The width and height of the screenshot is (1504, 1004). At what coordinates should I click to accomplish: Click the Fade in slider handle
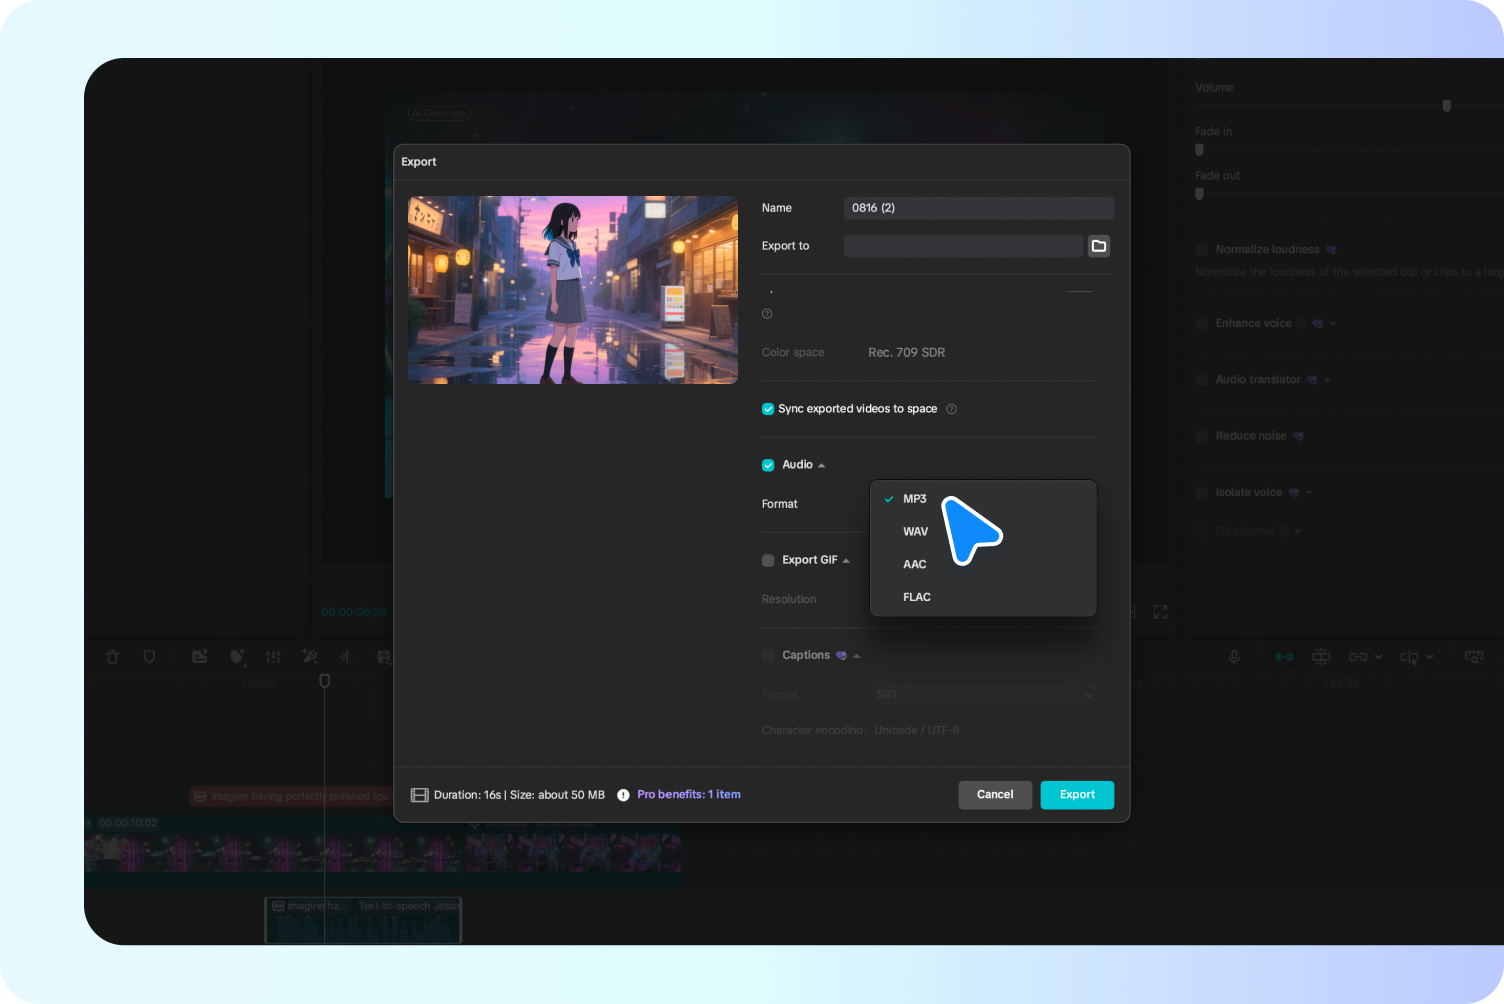click(x=1199, y=150)
